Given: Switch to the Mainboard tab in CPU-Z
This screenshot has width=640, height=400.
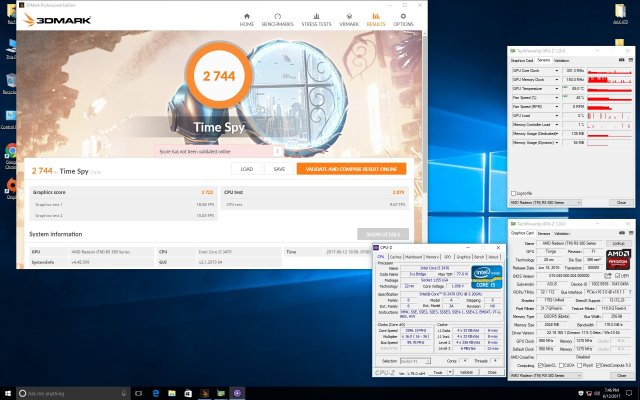Looking at the screenshot, I should point(413,257).
